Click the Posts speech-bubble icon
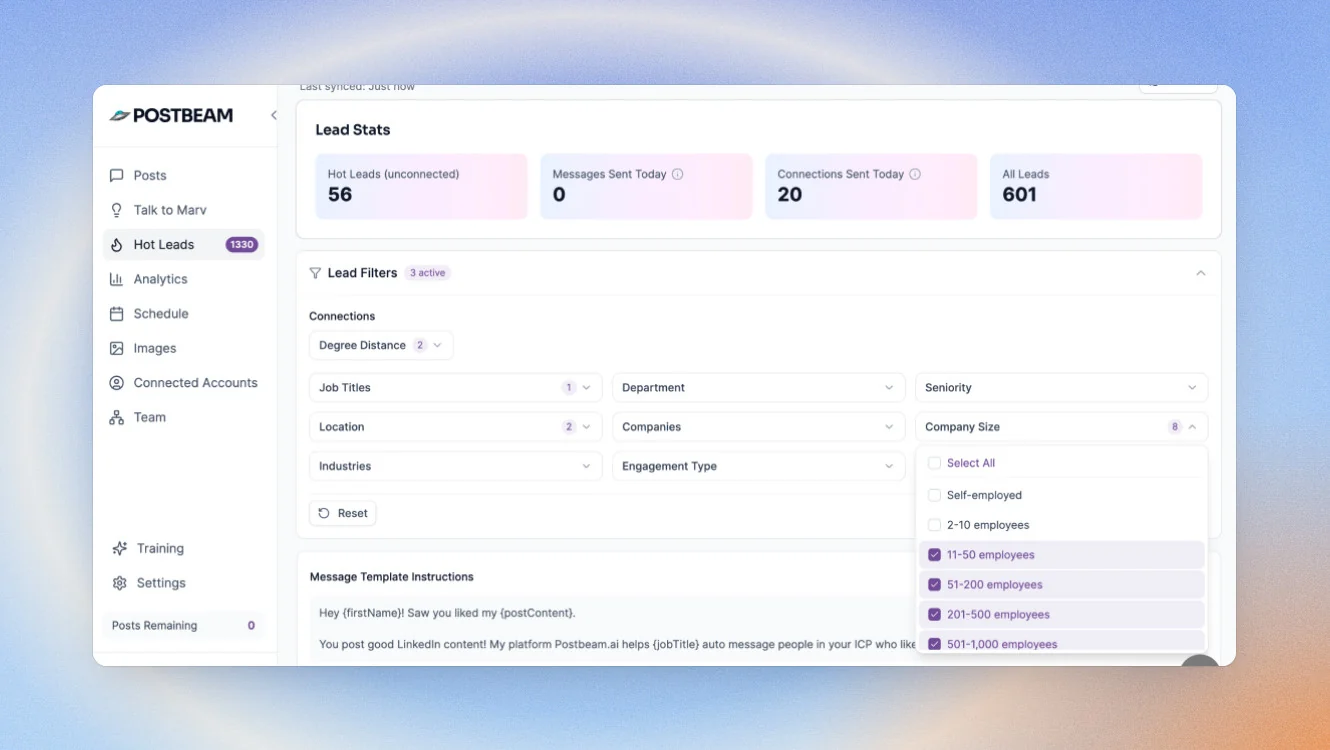Image resolution: width=1330 pixels, height=750 pixels. point(117,175)
